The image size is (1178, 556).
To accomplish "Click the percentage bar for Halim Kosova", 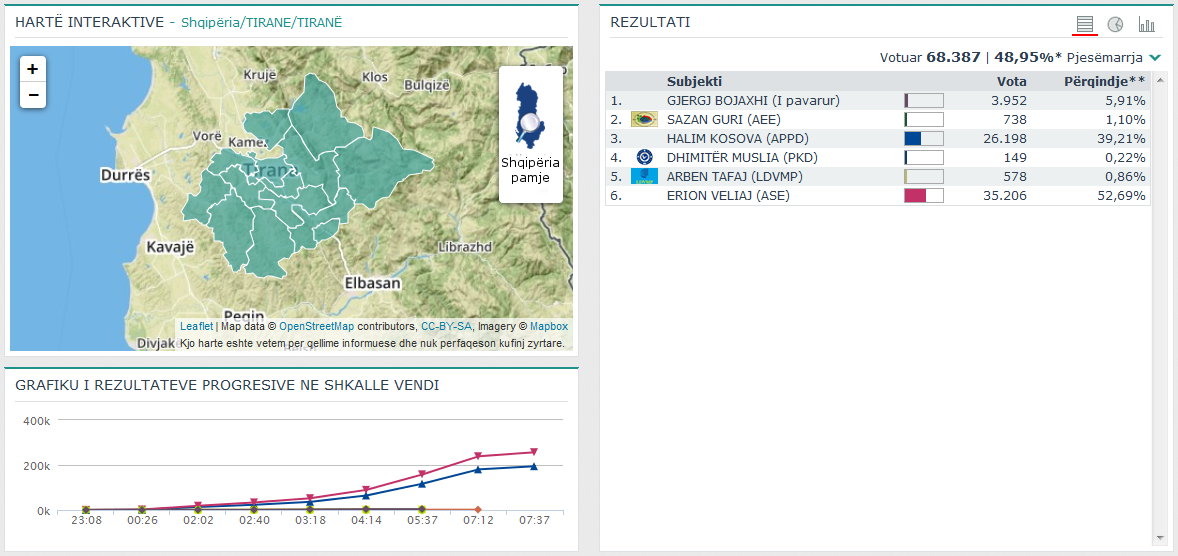I will (x=924, y=138).
